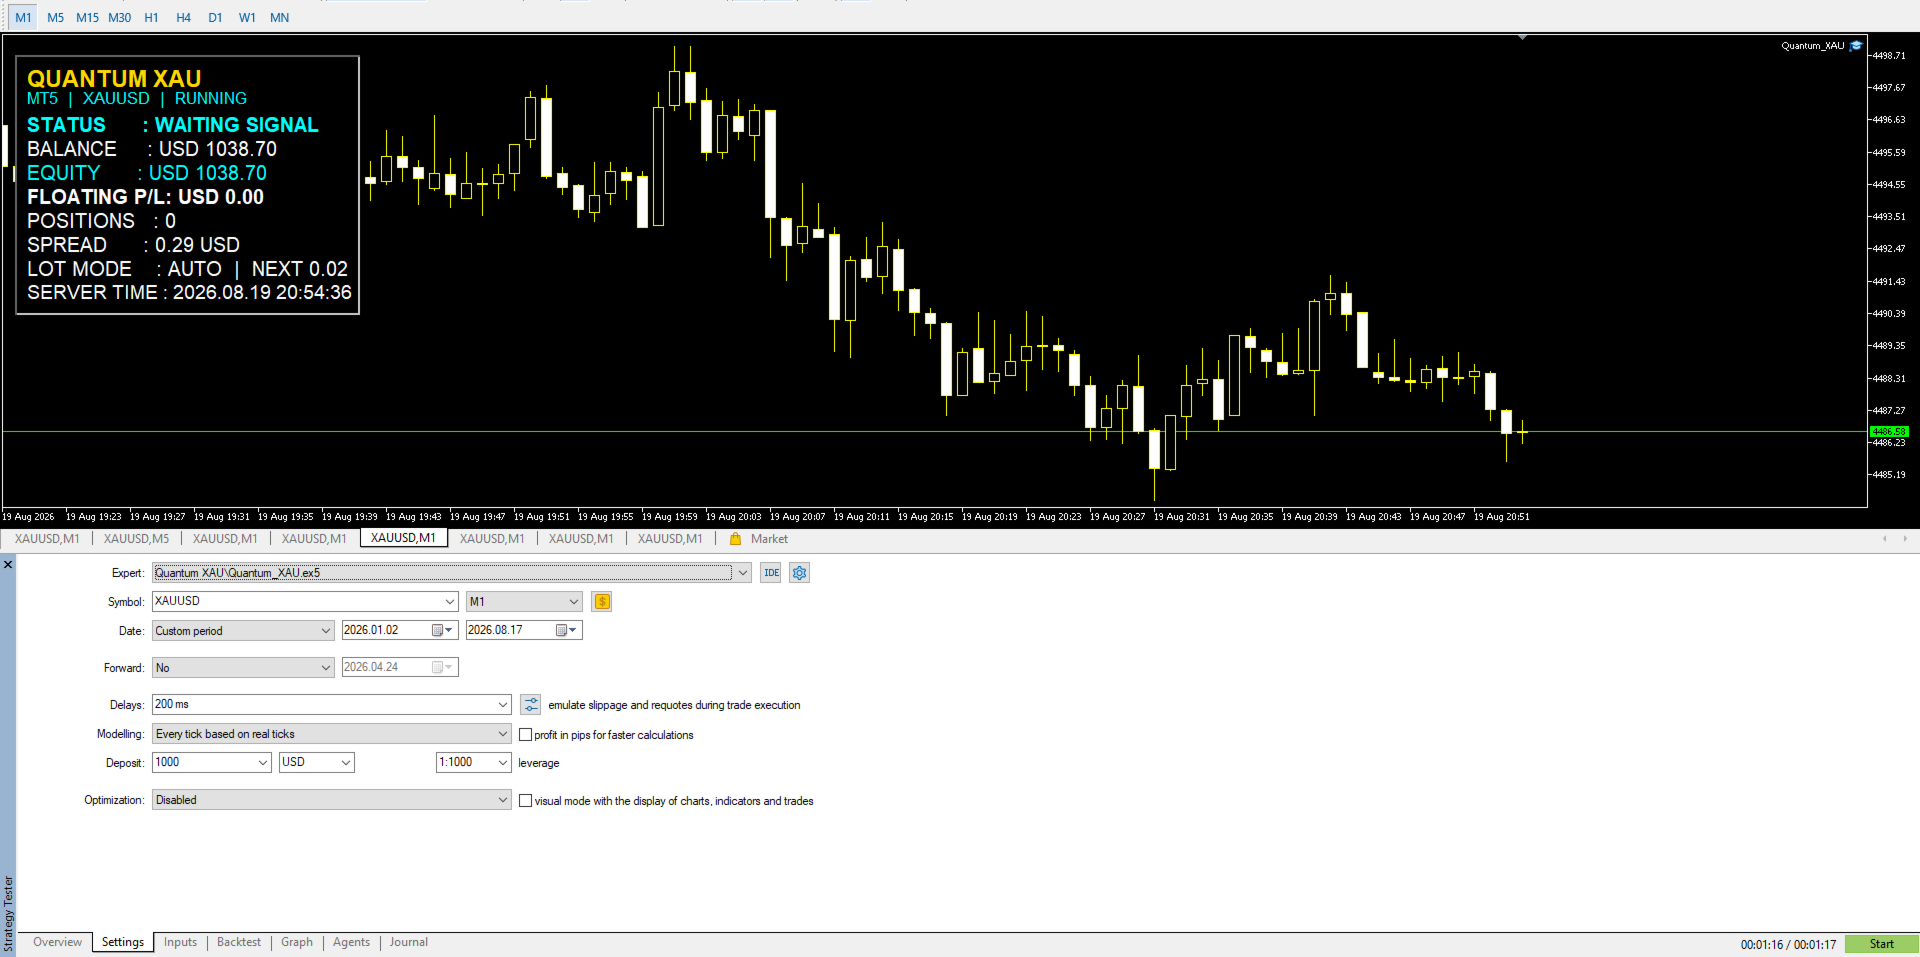This screenshot has height=957, width=1920.
Task: Click the green Start button
Action: pos(1881,945)
